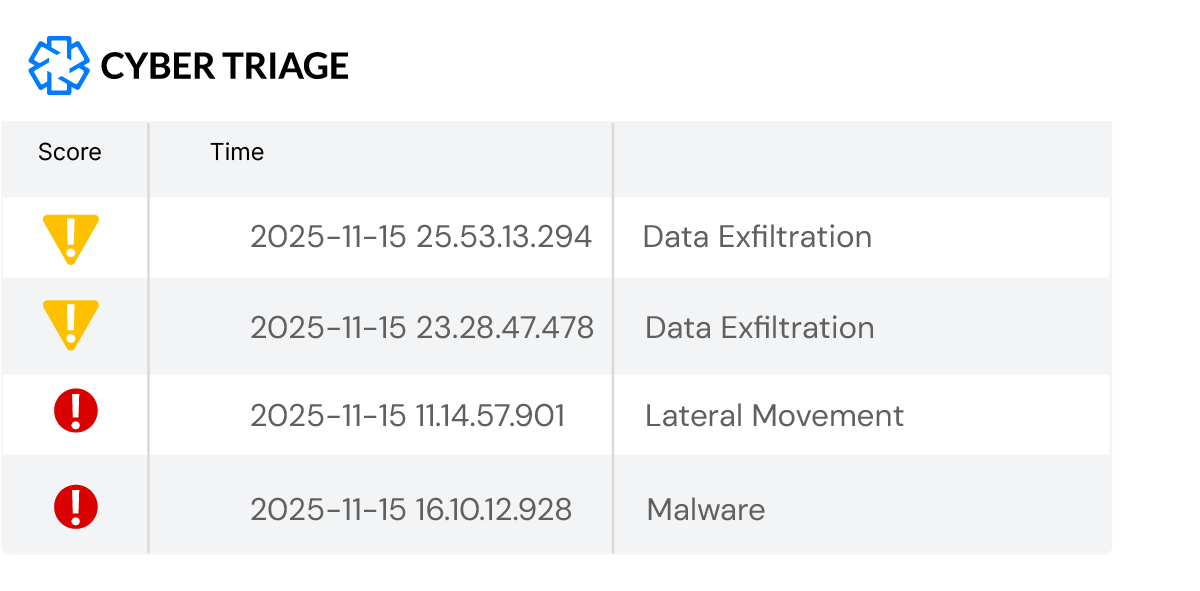The image size is (1200, 591).
Task: Click the Cyber Triage star logo icon
Action: pyautogui.click(x=60, y=66)
